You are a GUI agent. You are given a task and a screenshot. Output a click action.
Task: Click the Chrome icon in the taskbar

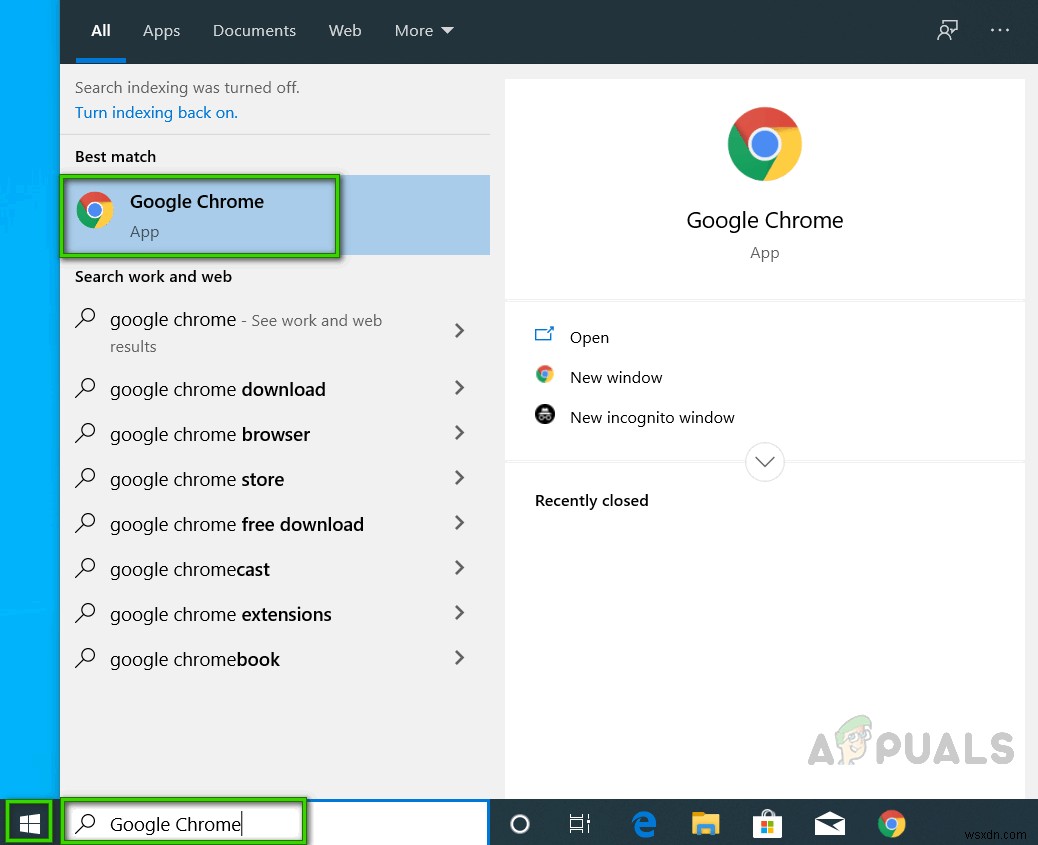point(891,824)
